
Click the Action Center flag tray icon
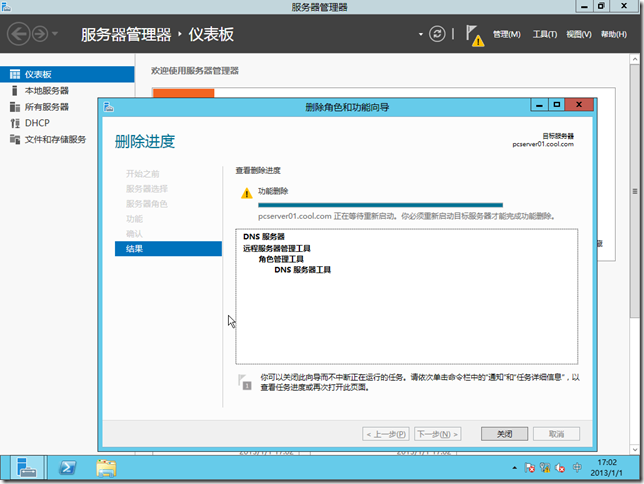tap(530, 468)
